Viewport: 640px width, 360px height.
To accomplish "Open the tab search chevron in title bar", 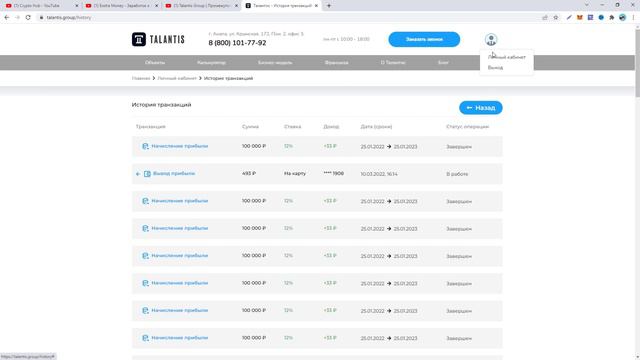I will (x=587, y=5).
